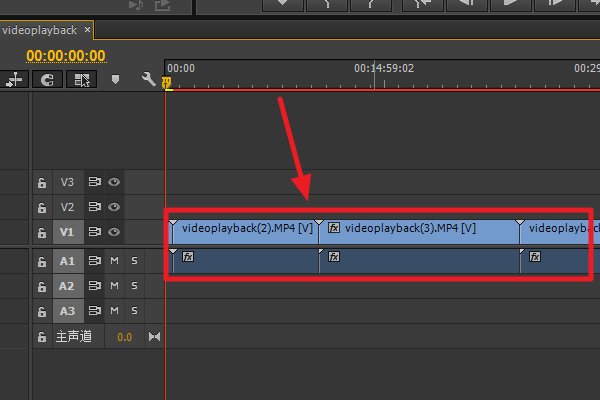Click the master track volume value 0.0
Image resolution: width=600 pixels, height=400 pixels.
pyautogui.click(x=124, y=337)
